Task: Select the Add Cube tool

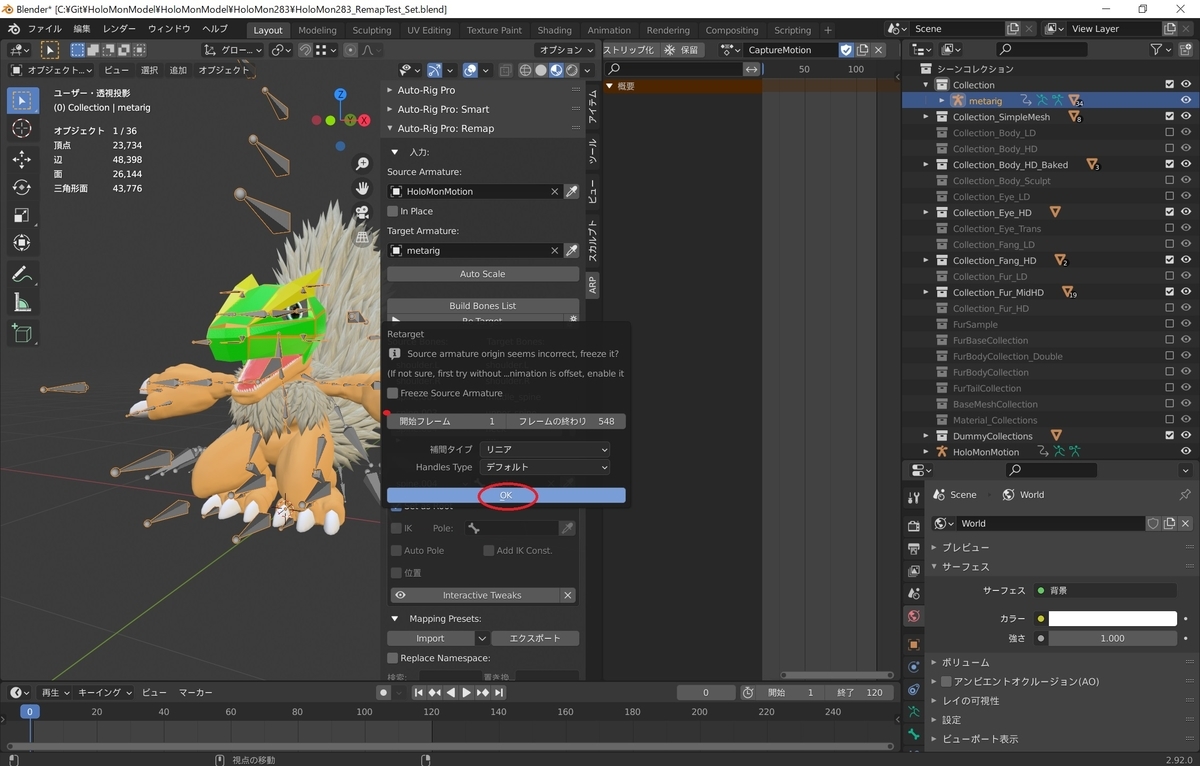Action: click(x=22, y=334)
